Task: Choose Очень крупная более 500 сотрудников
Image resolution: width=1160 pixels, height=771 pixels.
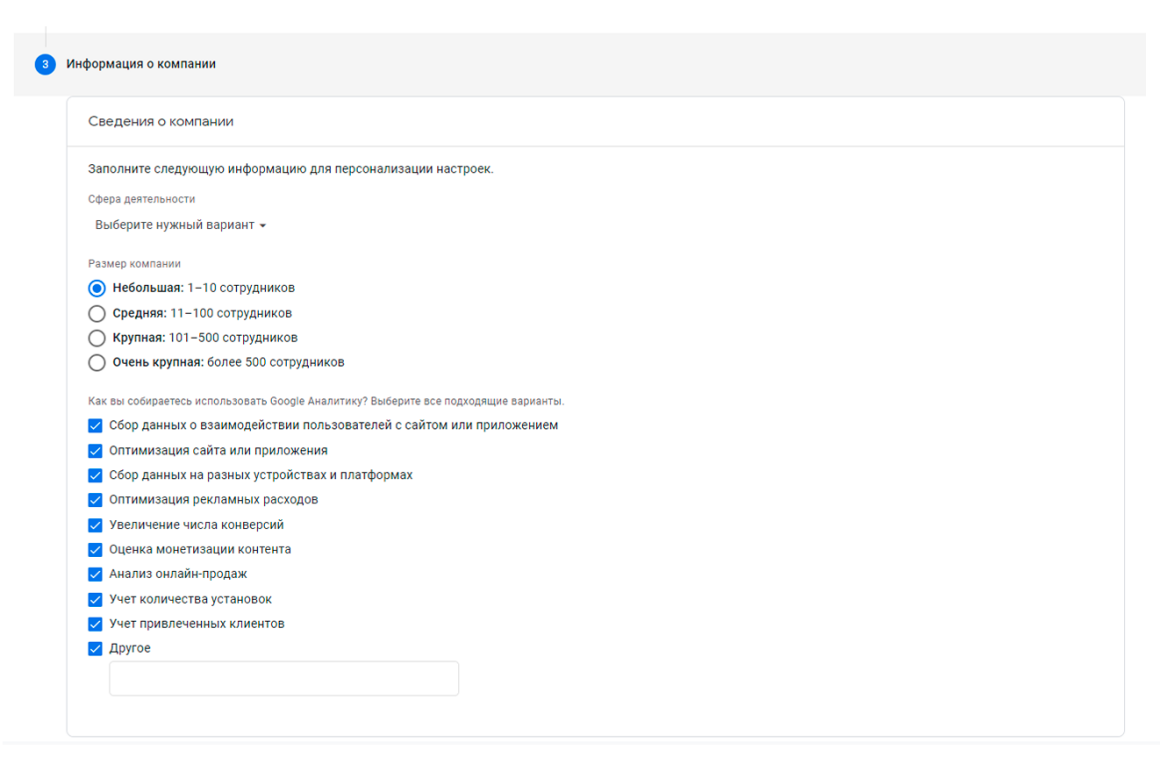Action: [x=97, y=363]
